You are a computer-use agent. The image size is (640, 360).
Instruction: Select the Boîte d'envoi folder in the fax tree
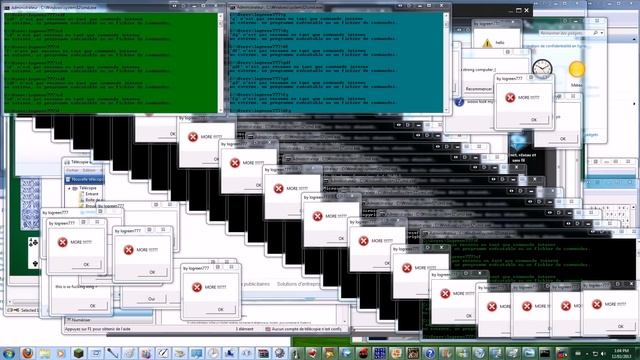tap(93, 200)
